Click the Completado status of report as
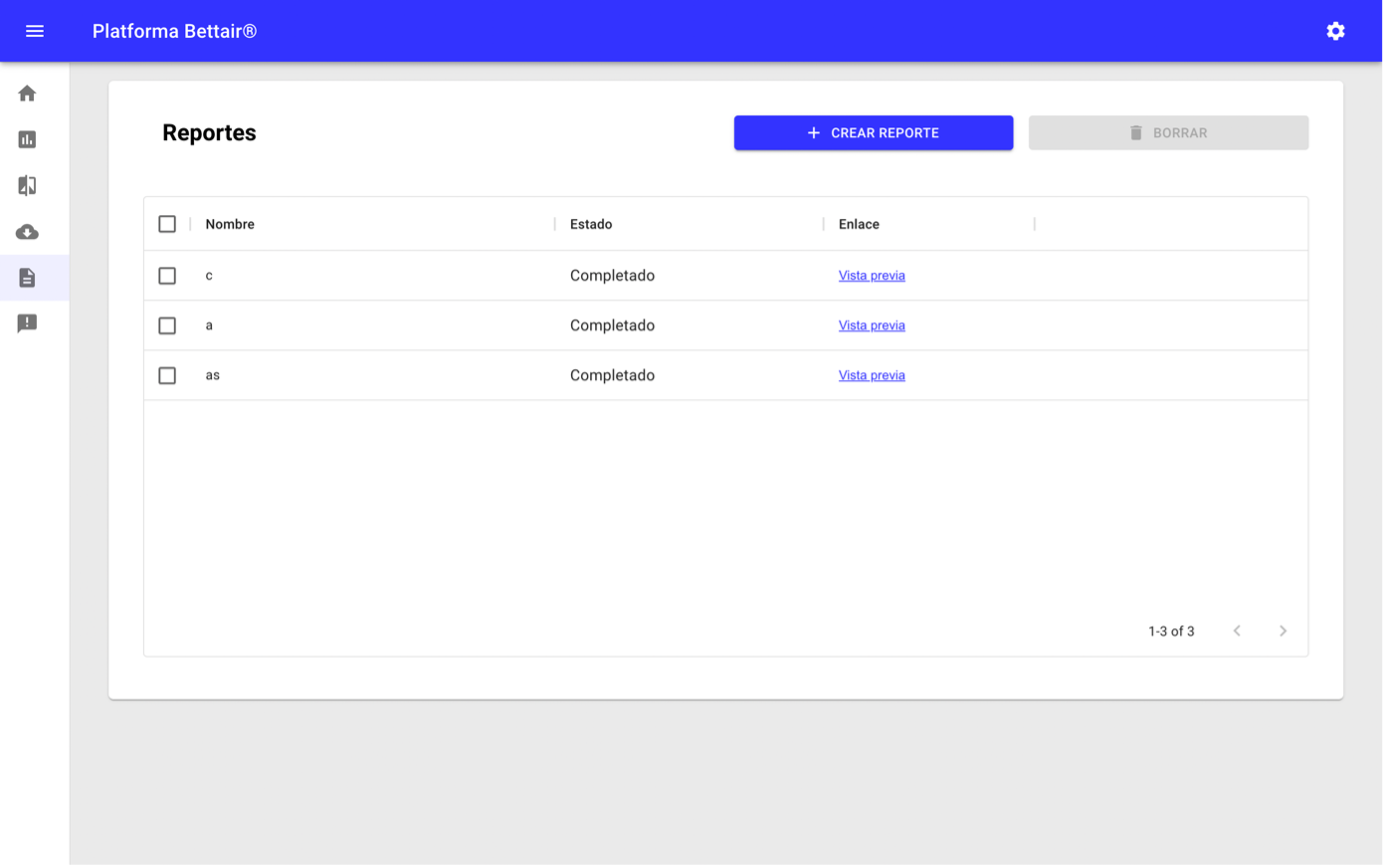Screen dimensions: 1387x867 pyautogui.click(x=614, y=376)
